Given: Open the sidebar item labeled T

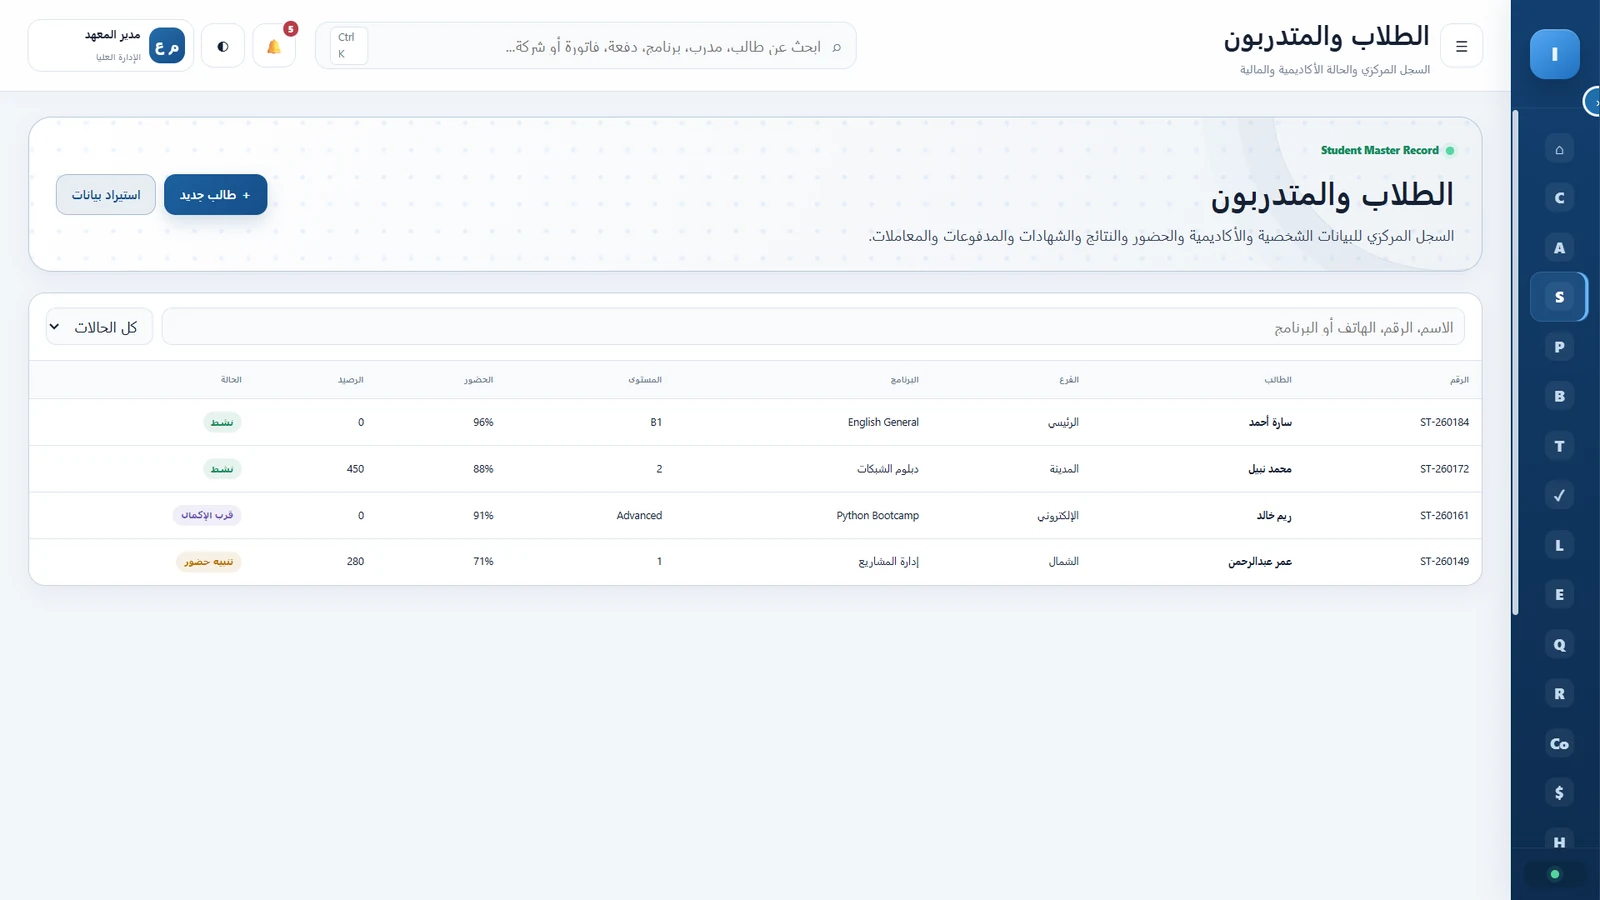Looking at the screenshot, I should 1559,446.
